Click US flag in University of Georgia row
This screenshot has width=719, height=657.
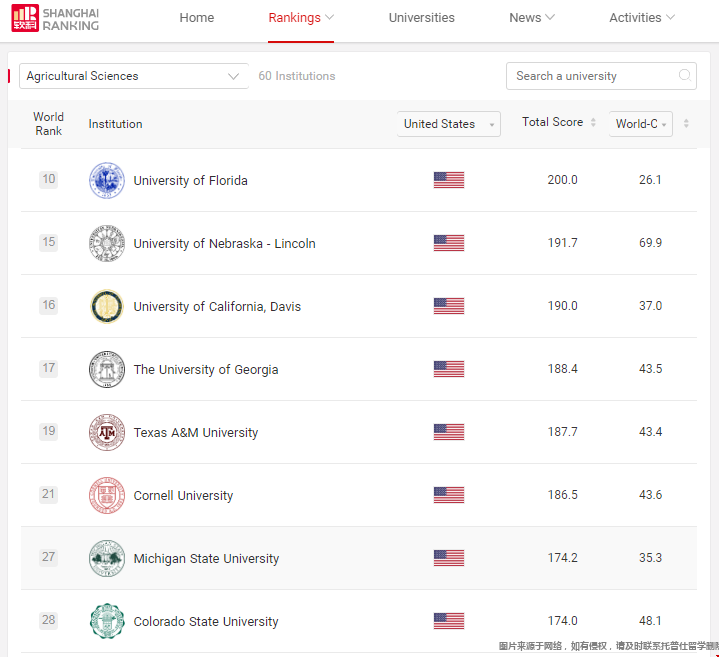(449, 369)
